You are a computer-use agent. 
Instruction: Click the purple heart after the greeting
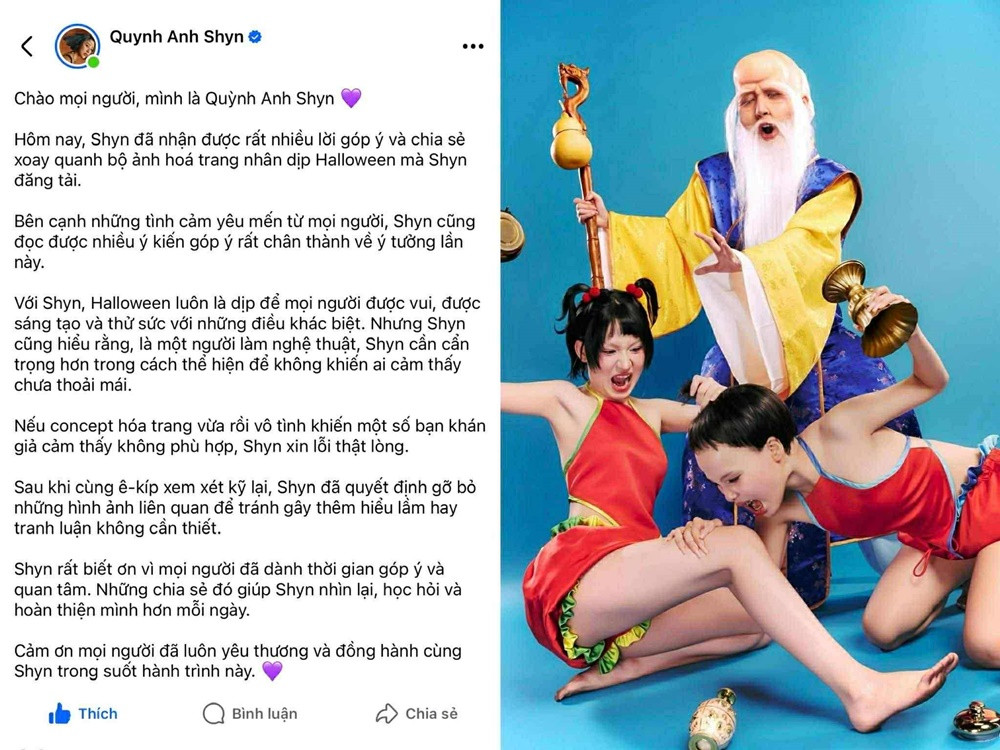351,98
